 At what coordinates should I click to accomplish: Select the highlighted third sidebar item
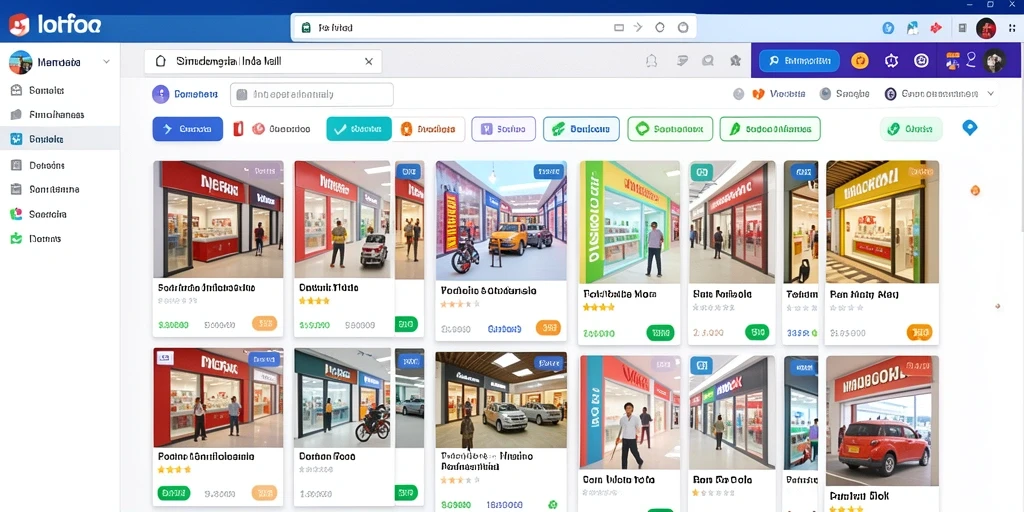pyautogui.click(x=59, y=139)
